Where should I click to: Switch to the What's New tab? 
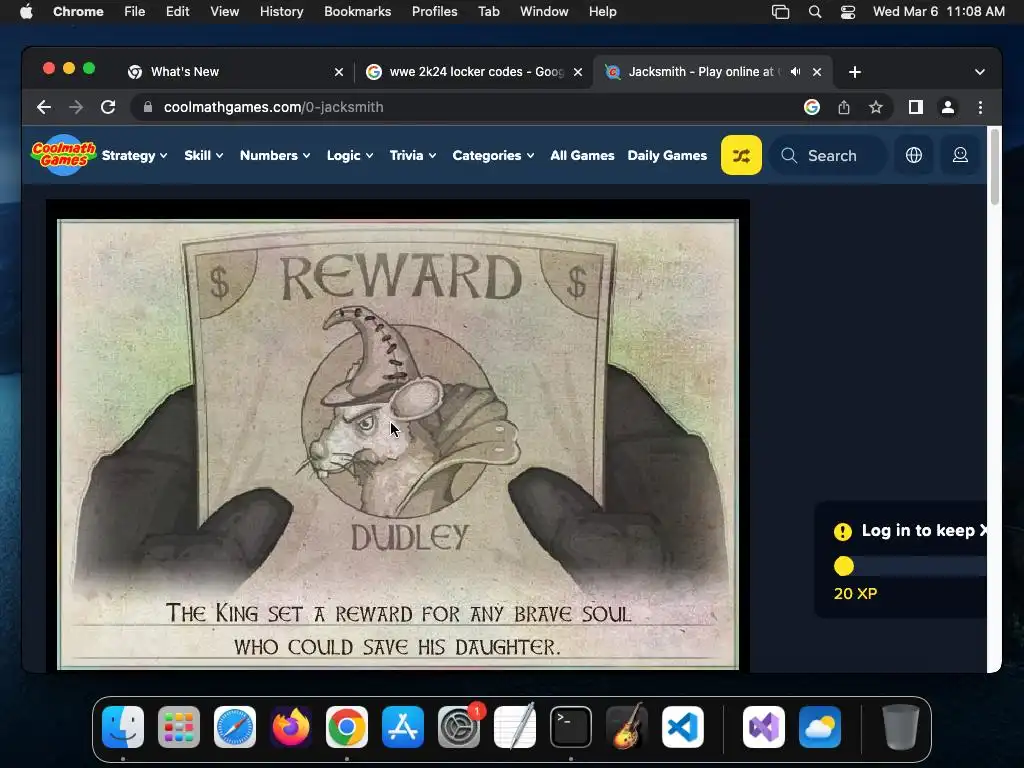(x=235, y=72)
